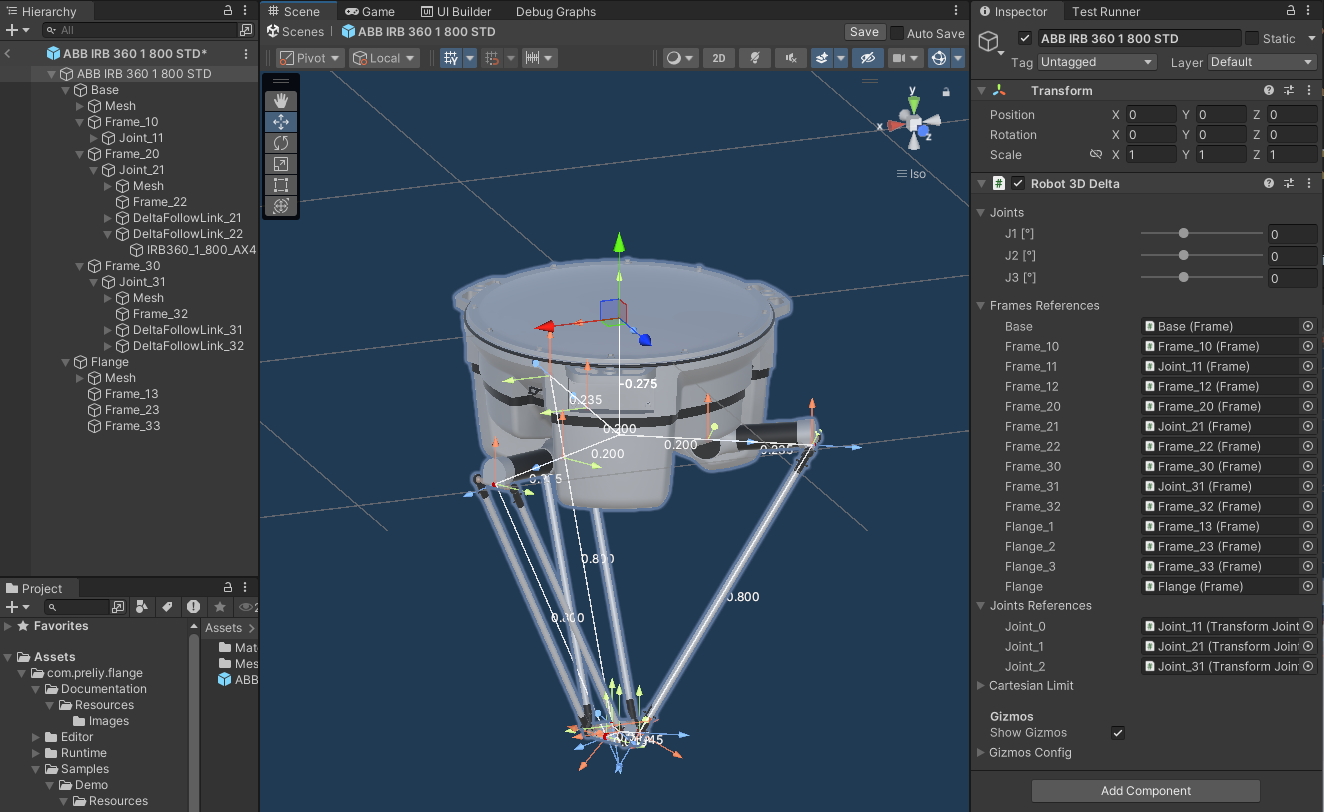Click the J3 joint slider
Screen dimensions: 1324x812
click(1202, 277)
